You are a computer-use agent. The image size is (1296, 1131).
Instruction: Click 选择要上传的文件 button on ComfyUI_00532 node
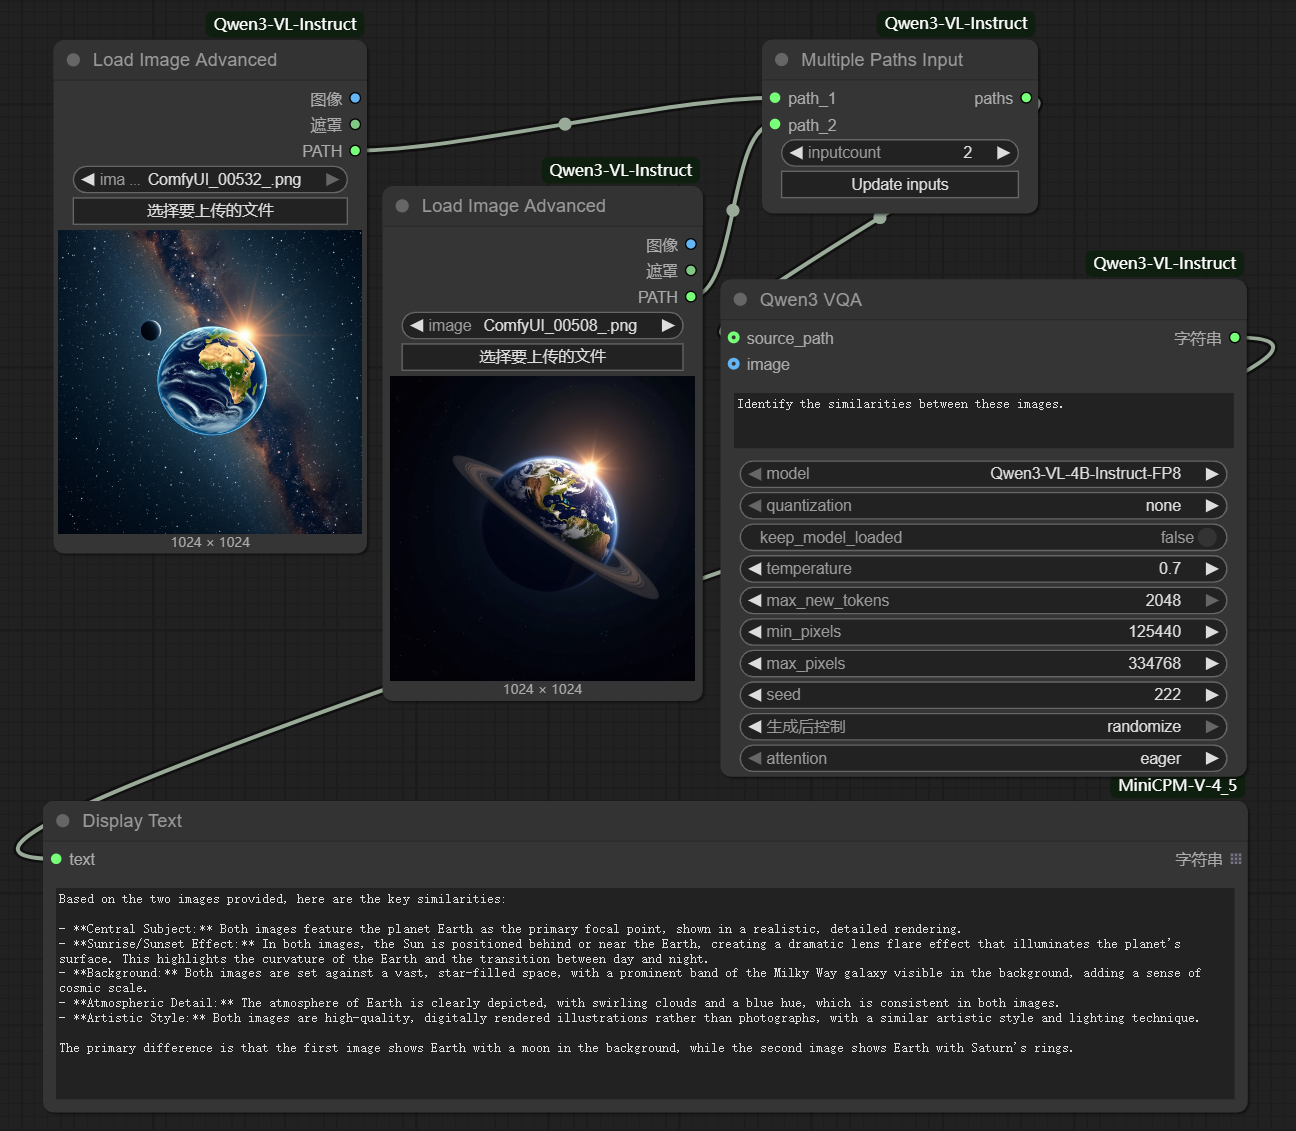[x=210, y=211]
